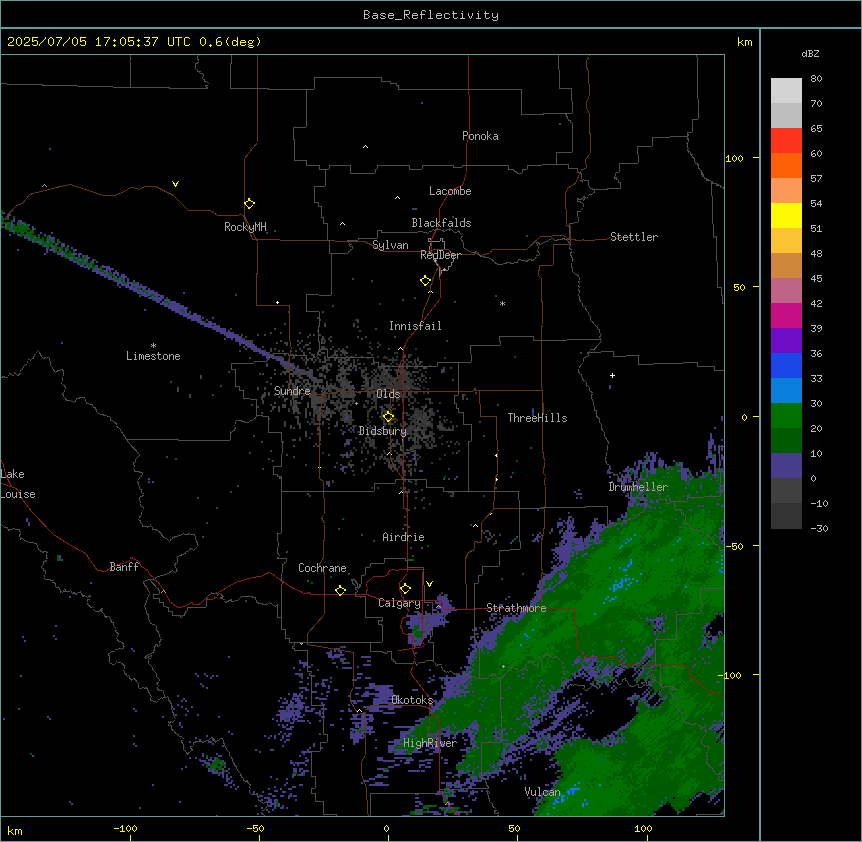Click the HighRiver label
862x842 pixels.
tap(429, 743)
